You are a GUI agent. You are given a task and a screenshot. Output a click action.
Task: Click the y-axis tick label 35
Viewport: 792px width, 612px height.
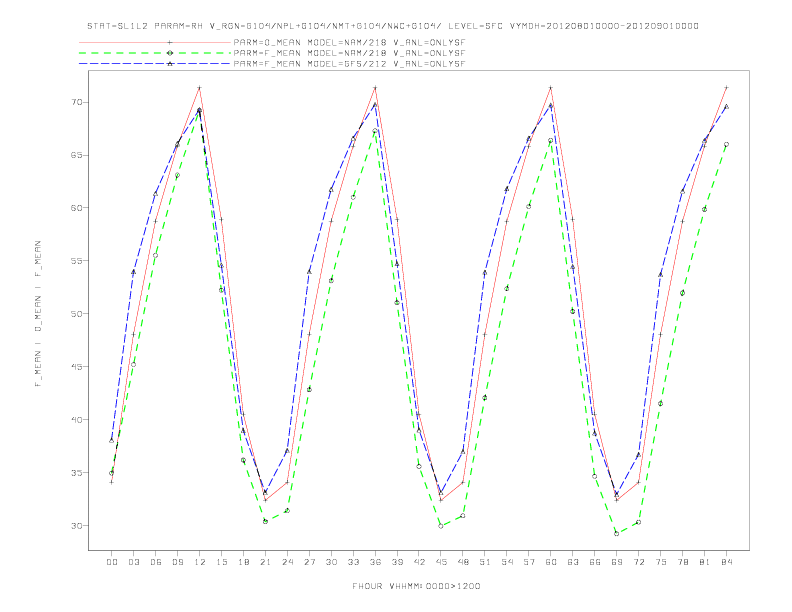click(x=76, y=472)
